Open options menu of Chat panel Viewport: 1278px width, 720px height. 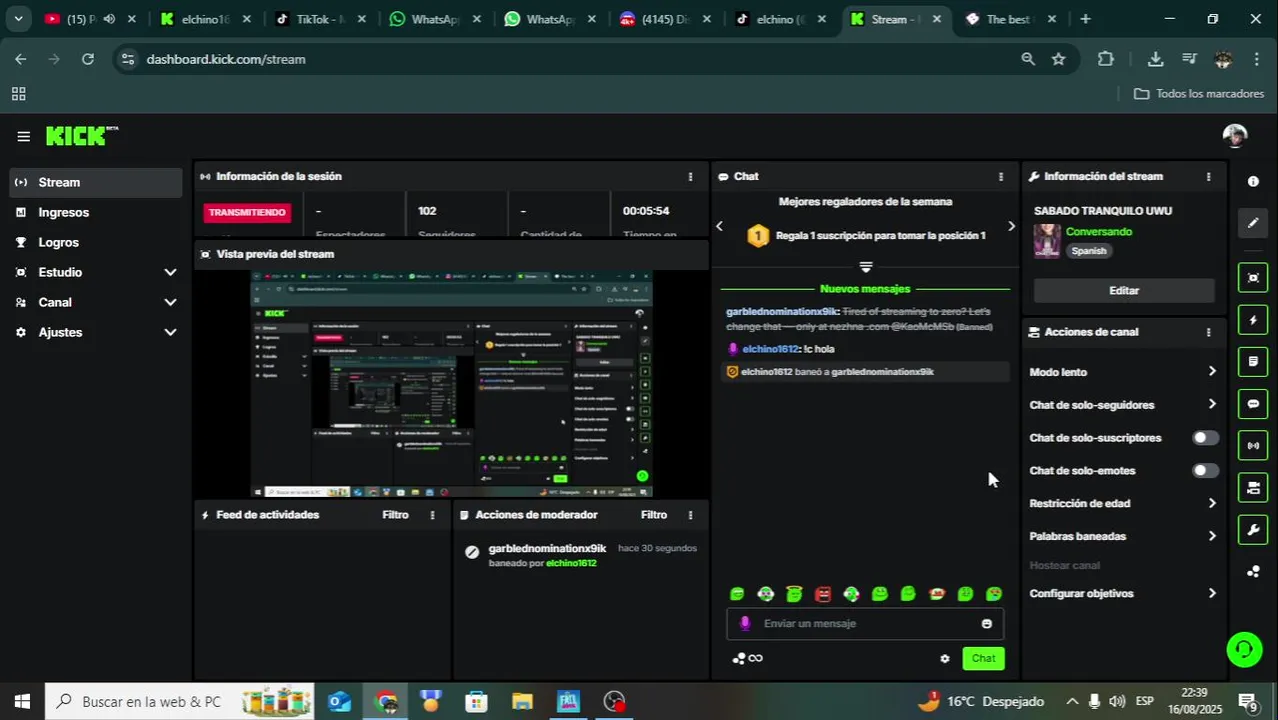pos(1001,176)
